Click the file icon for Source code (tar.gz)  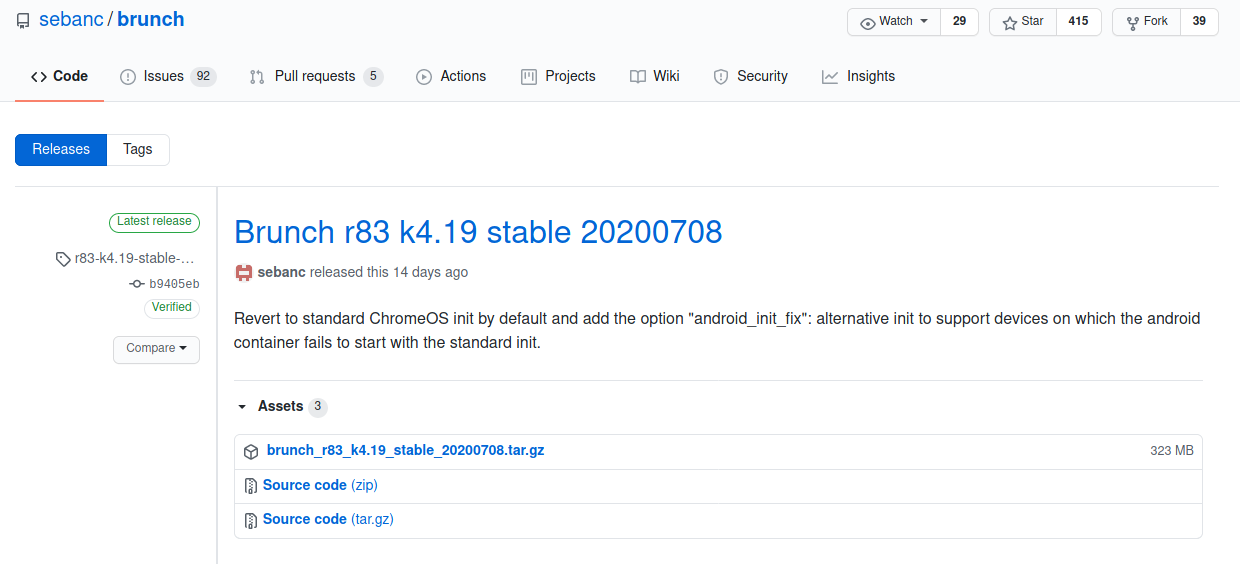pyautogui.click(x=251, y=520)
